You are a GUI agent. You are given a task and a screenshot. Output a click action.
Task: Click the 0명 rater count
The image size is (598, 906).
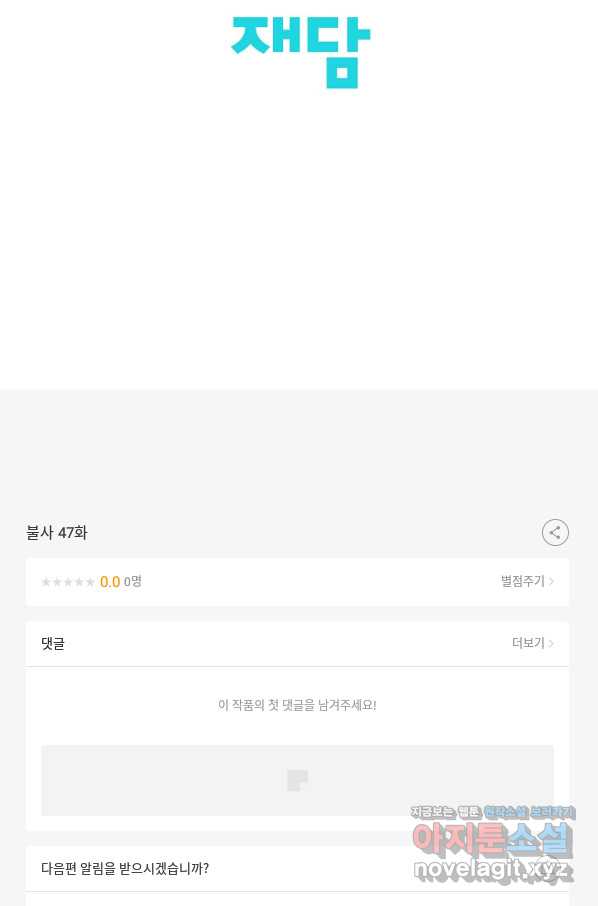pos(132,581)
